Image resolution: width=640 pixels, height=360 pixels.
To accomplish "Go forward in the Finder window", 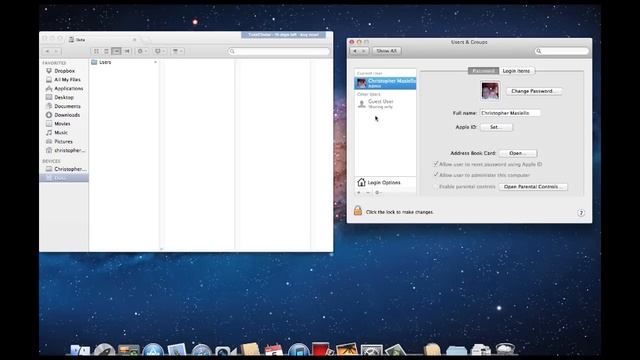I will (57, 51).
